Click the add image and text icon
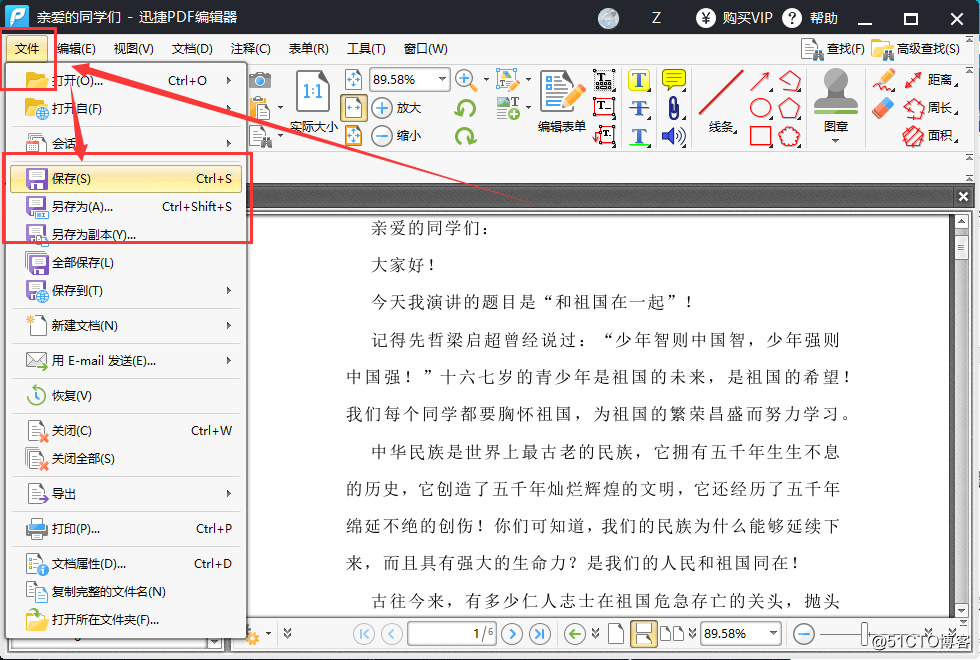The image size is (980, 660). (x=508, y=108)
